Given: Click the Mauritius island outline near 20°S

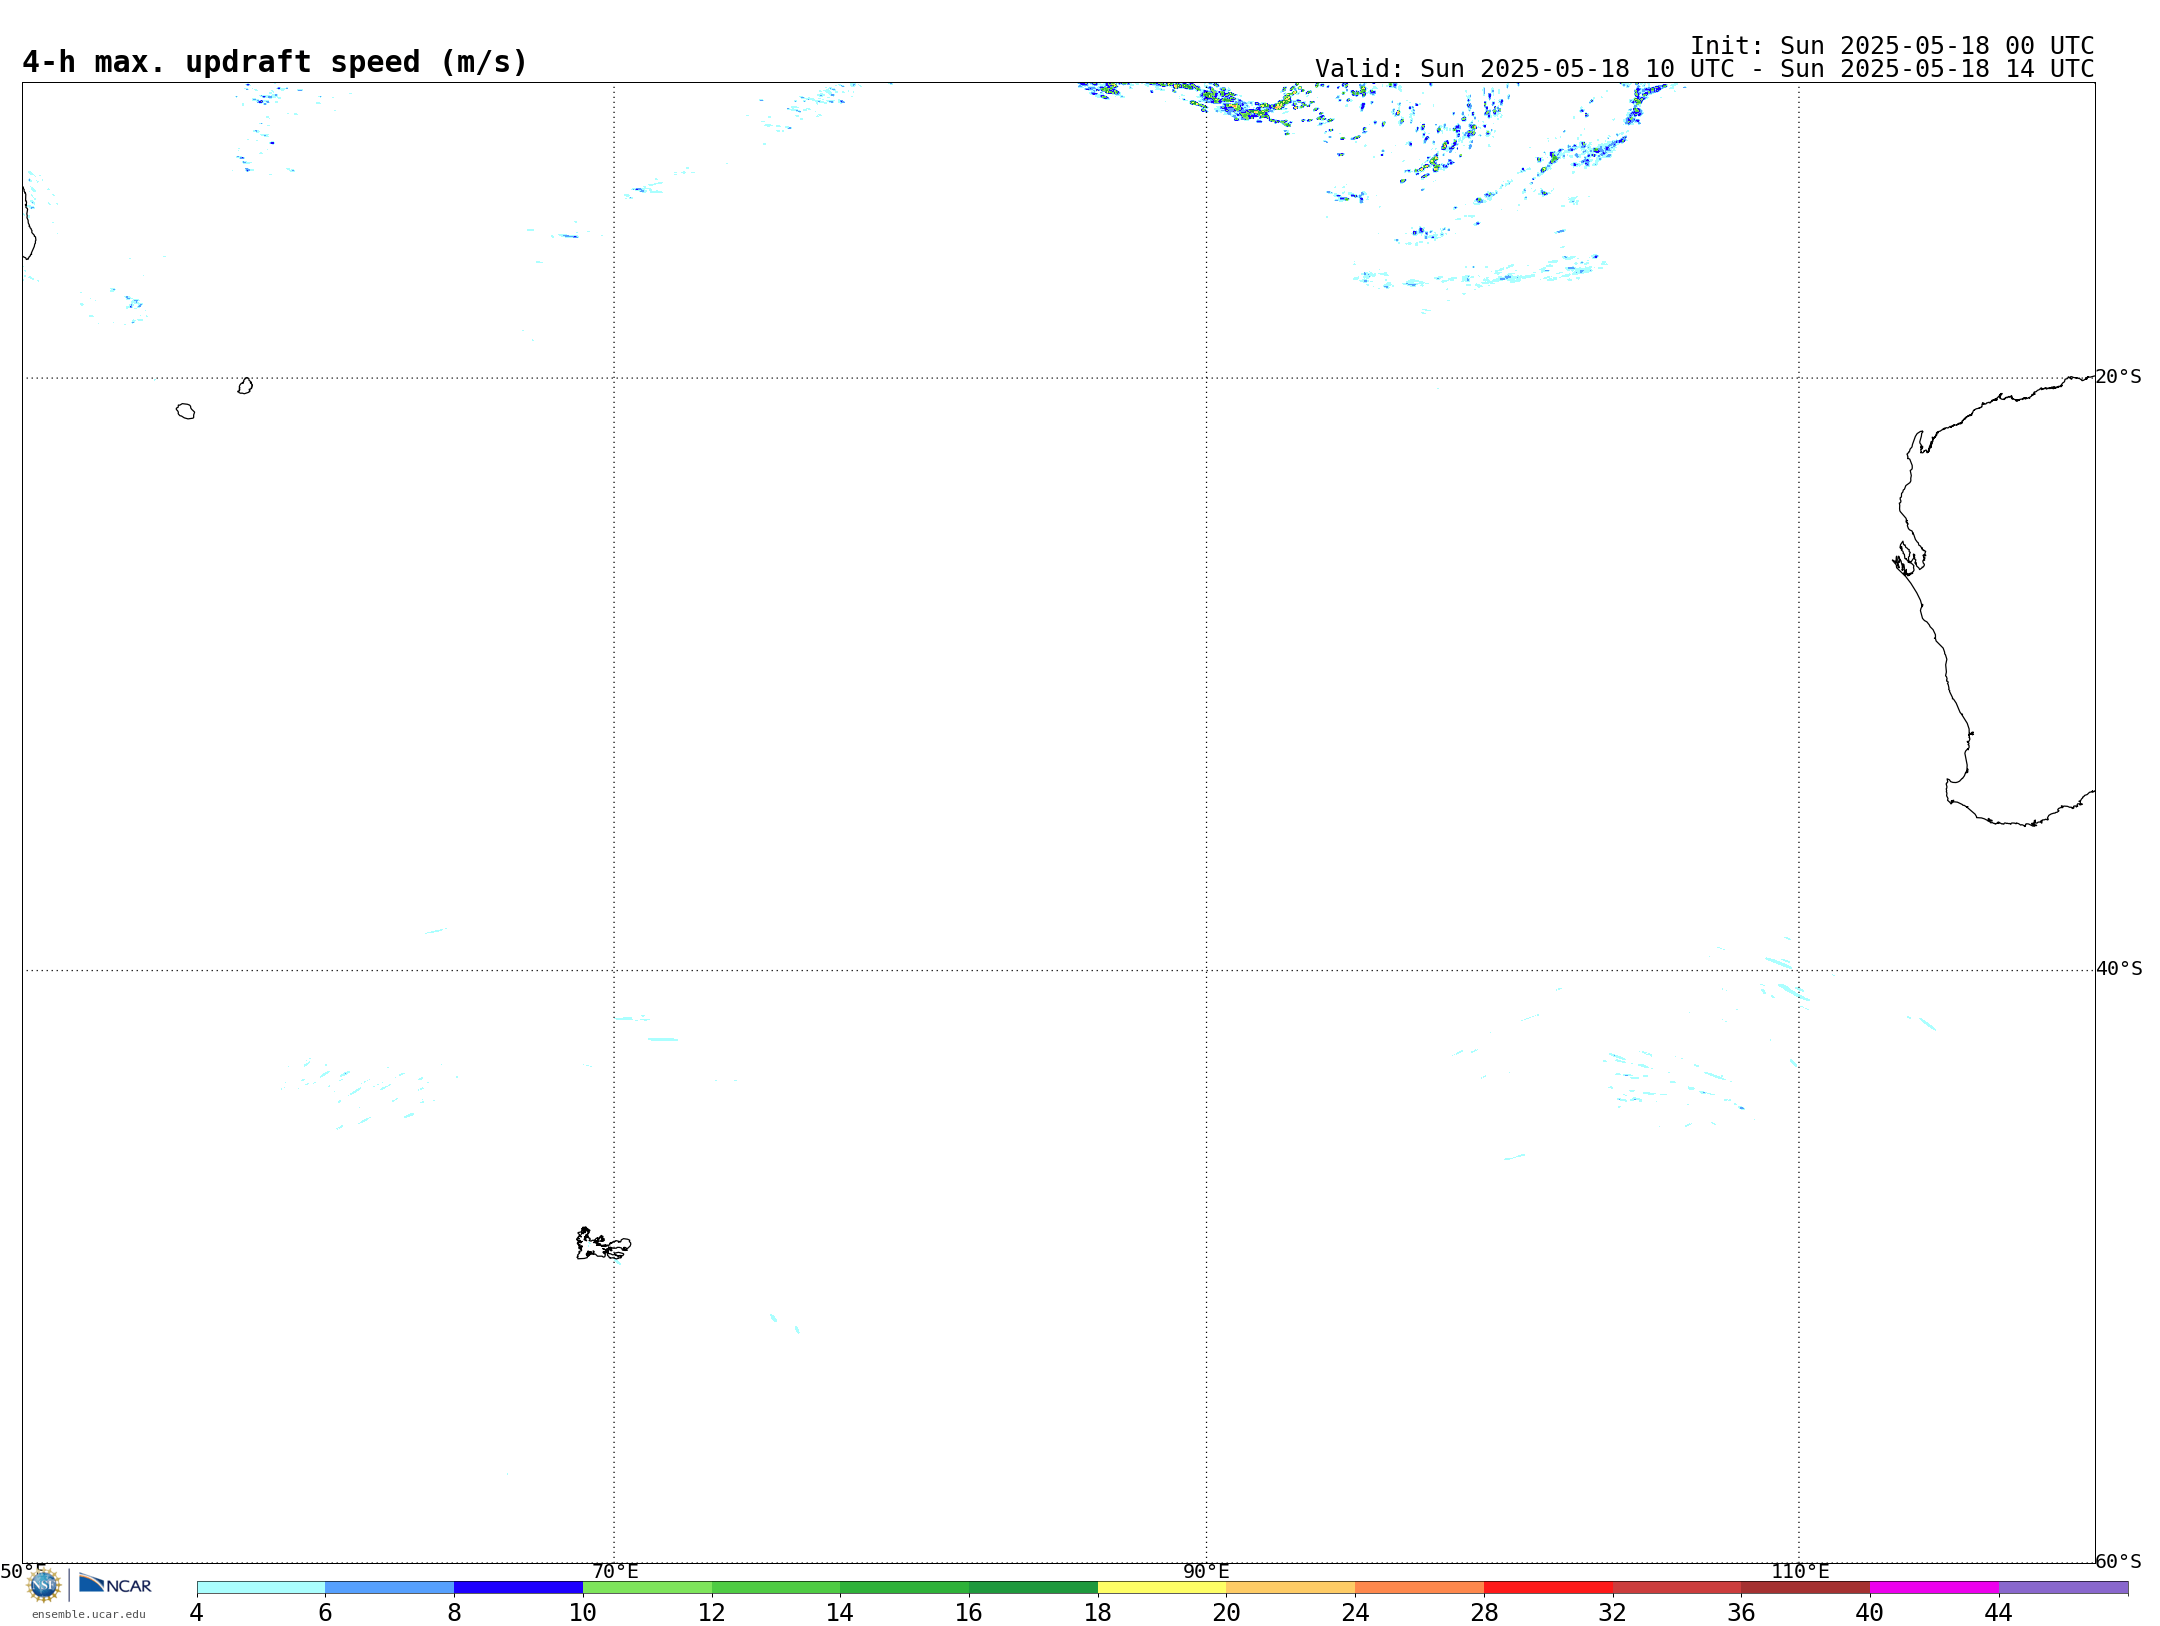Looking at the screenshot, I should [x=245, y=386].
